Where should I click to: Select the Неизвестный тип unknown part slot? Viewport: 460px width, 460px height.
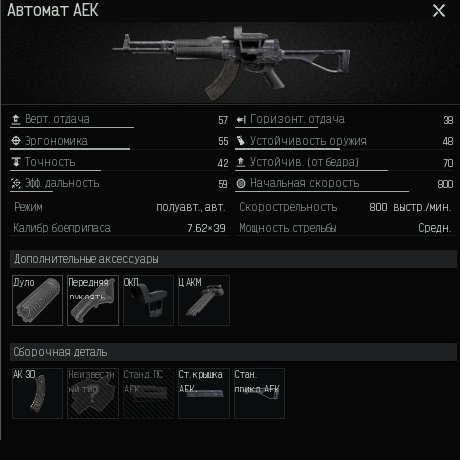pos(93,393)
